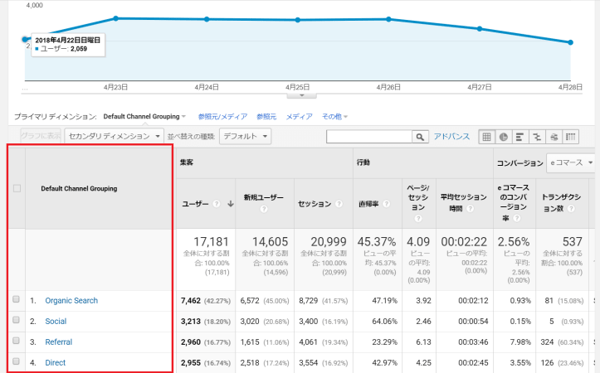Click the 7,462 Organic Search users cell

click(191, 301)
